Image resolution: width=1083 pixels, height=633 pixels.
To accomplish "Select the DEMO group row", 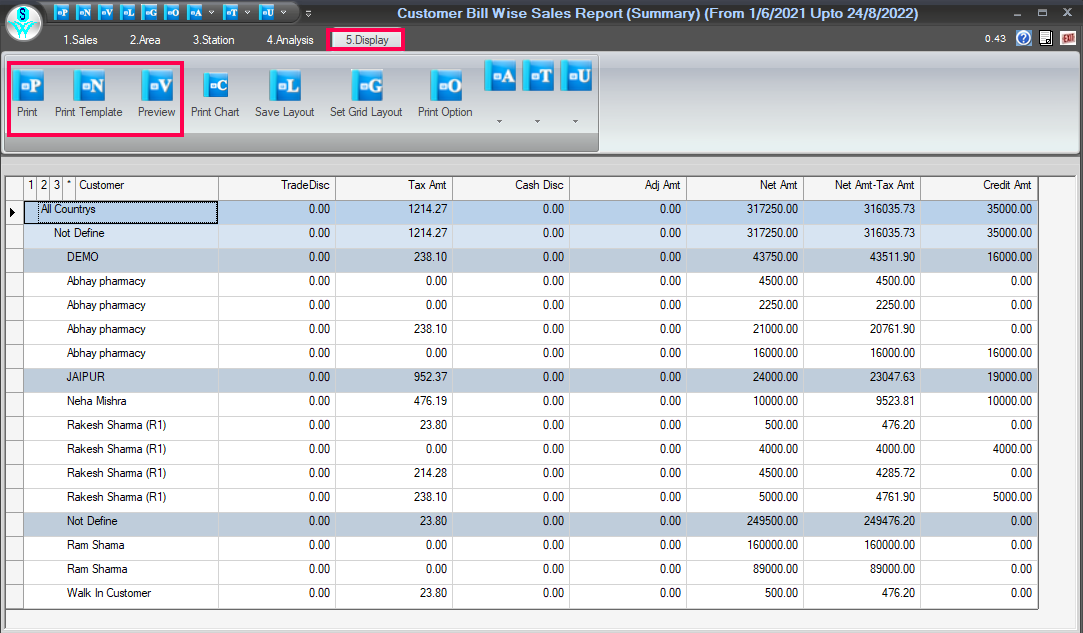I will [x=530, y=261].
